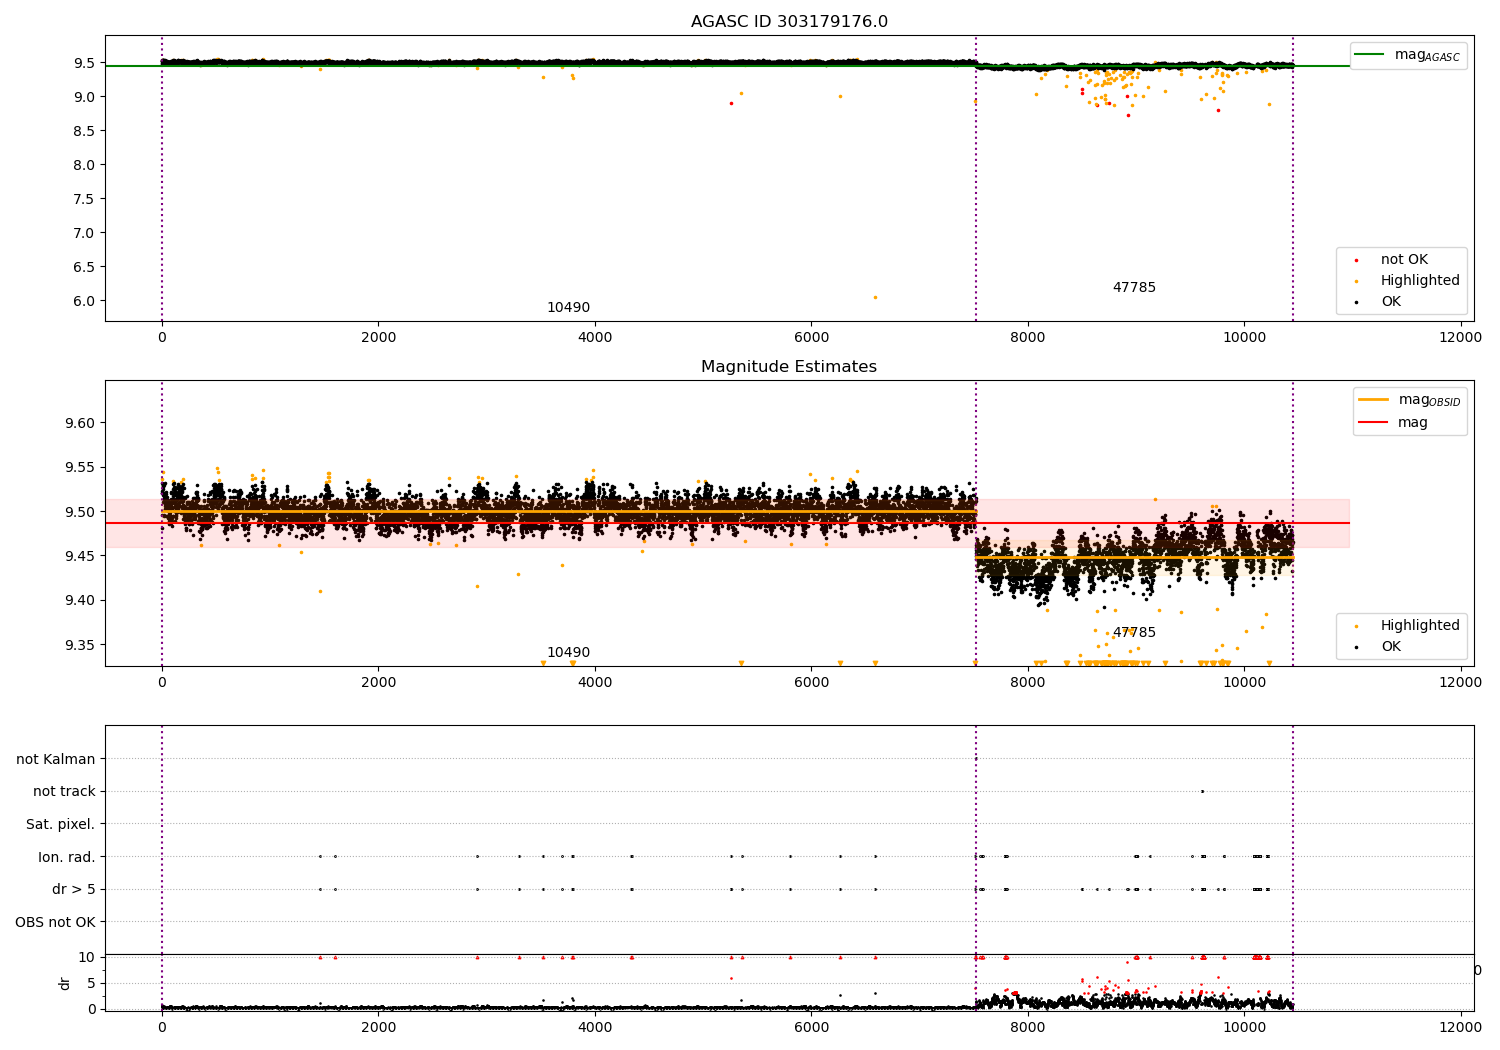Click the "8.0" y-tick of the top plot

point(84,165)
